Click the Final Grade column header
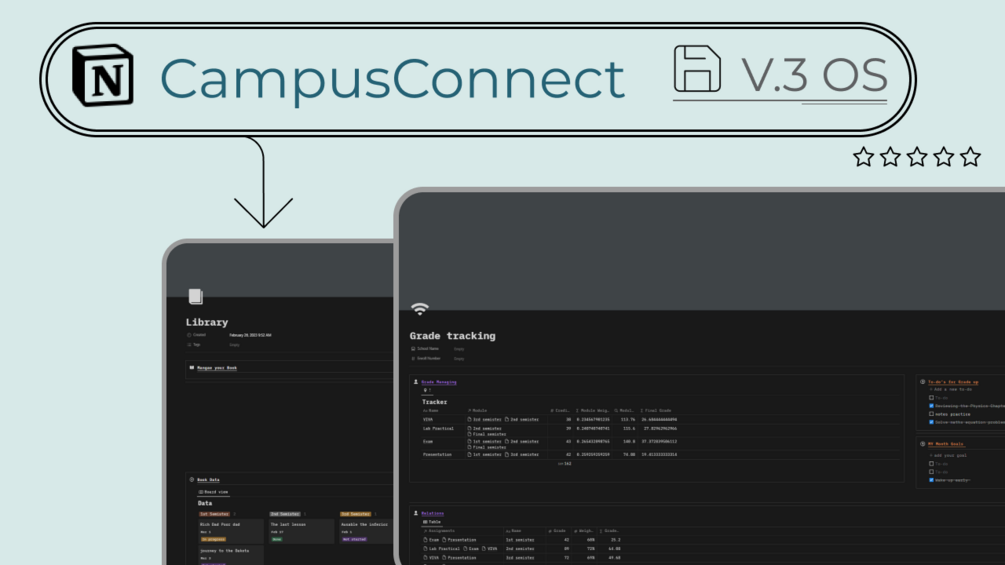The image size is (1005, 565). 655,411
